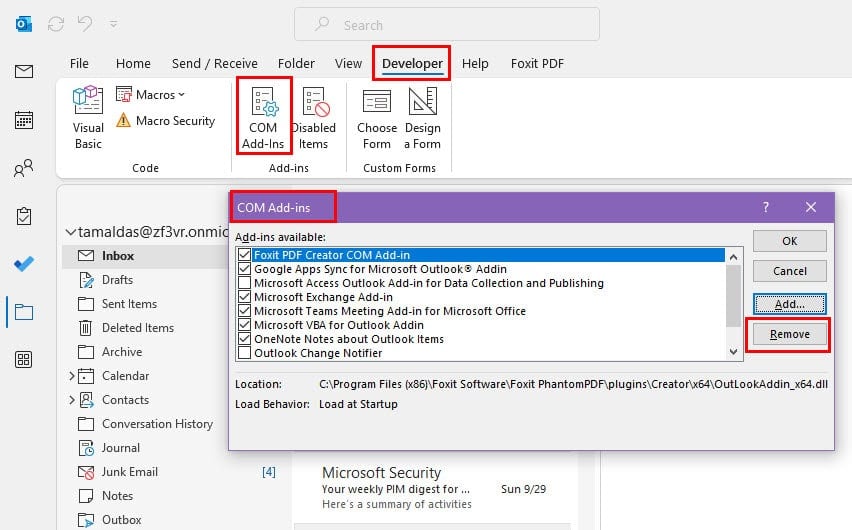Uncheck Microsoft VBA for Outlook Addin

coord(245,325)
